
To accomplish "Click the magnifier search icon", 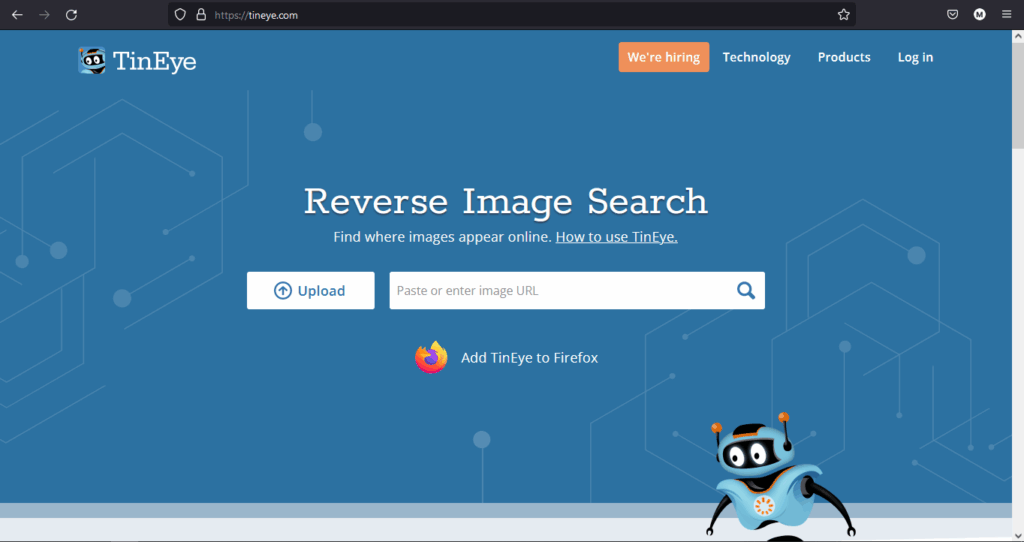I will point(746,290).
